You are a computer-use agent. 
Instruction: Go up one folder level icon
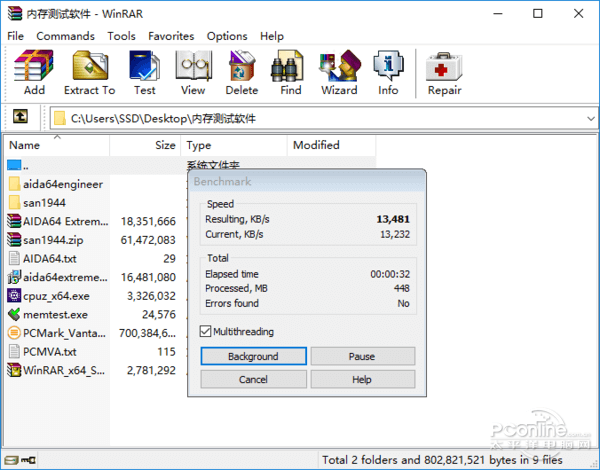click(x=21, y=118)
